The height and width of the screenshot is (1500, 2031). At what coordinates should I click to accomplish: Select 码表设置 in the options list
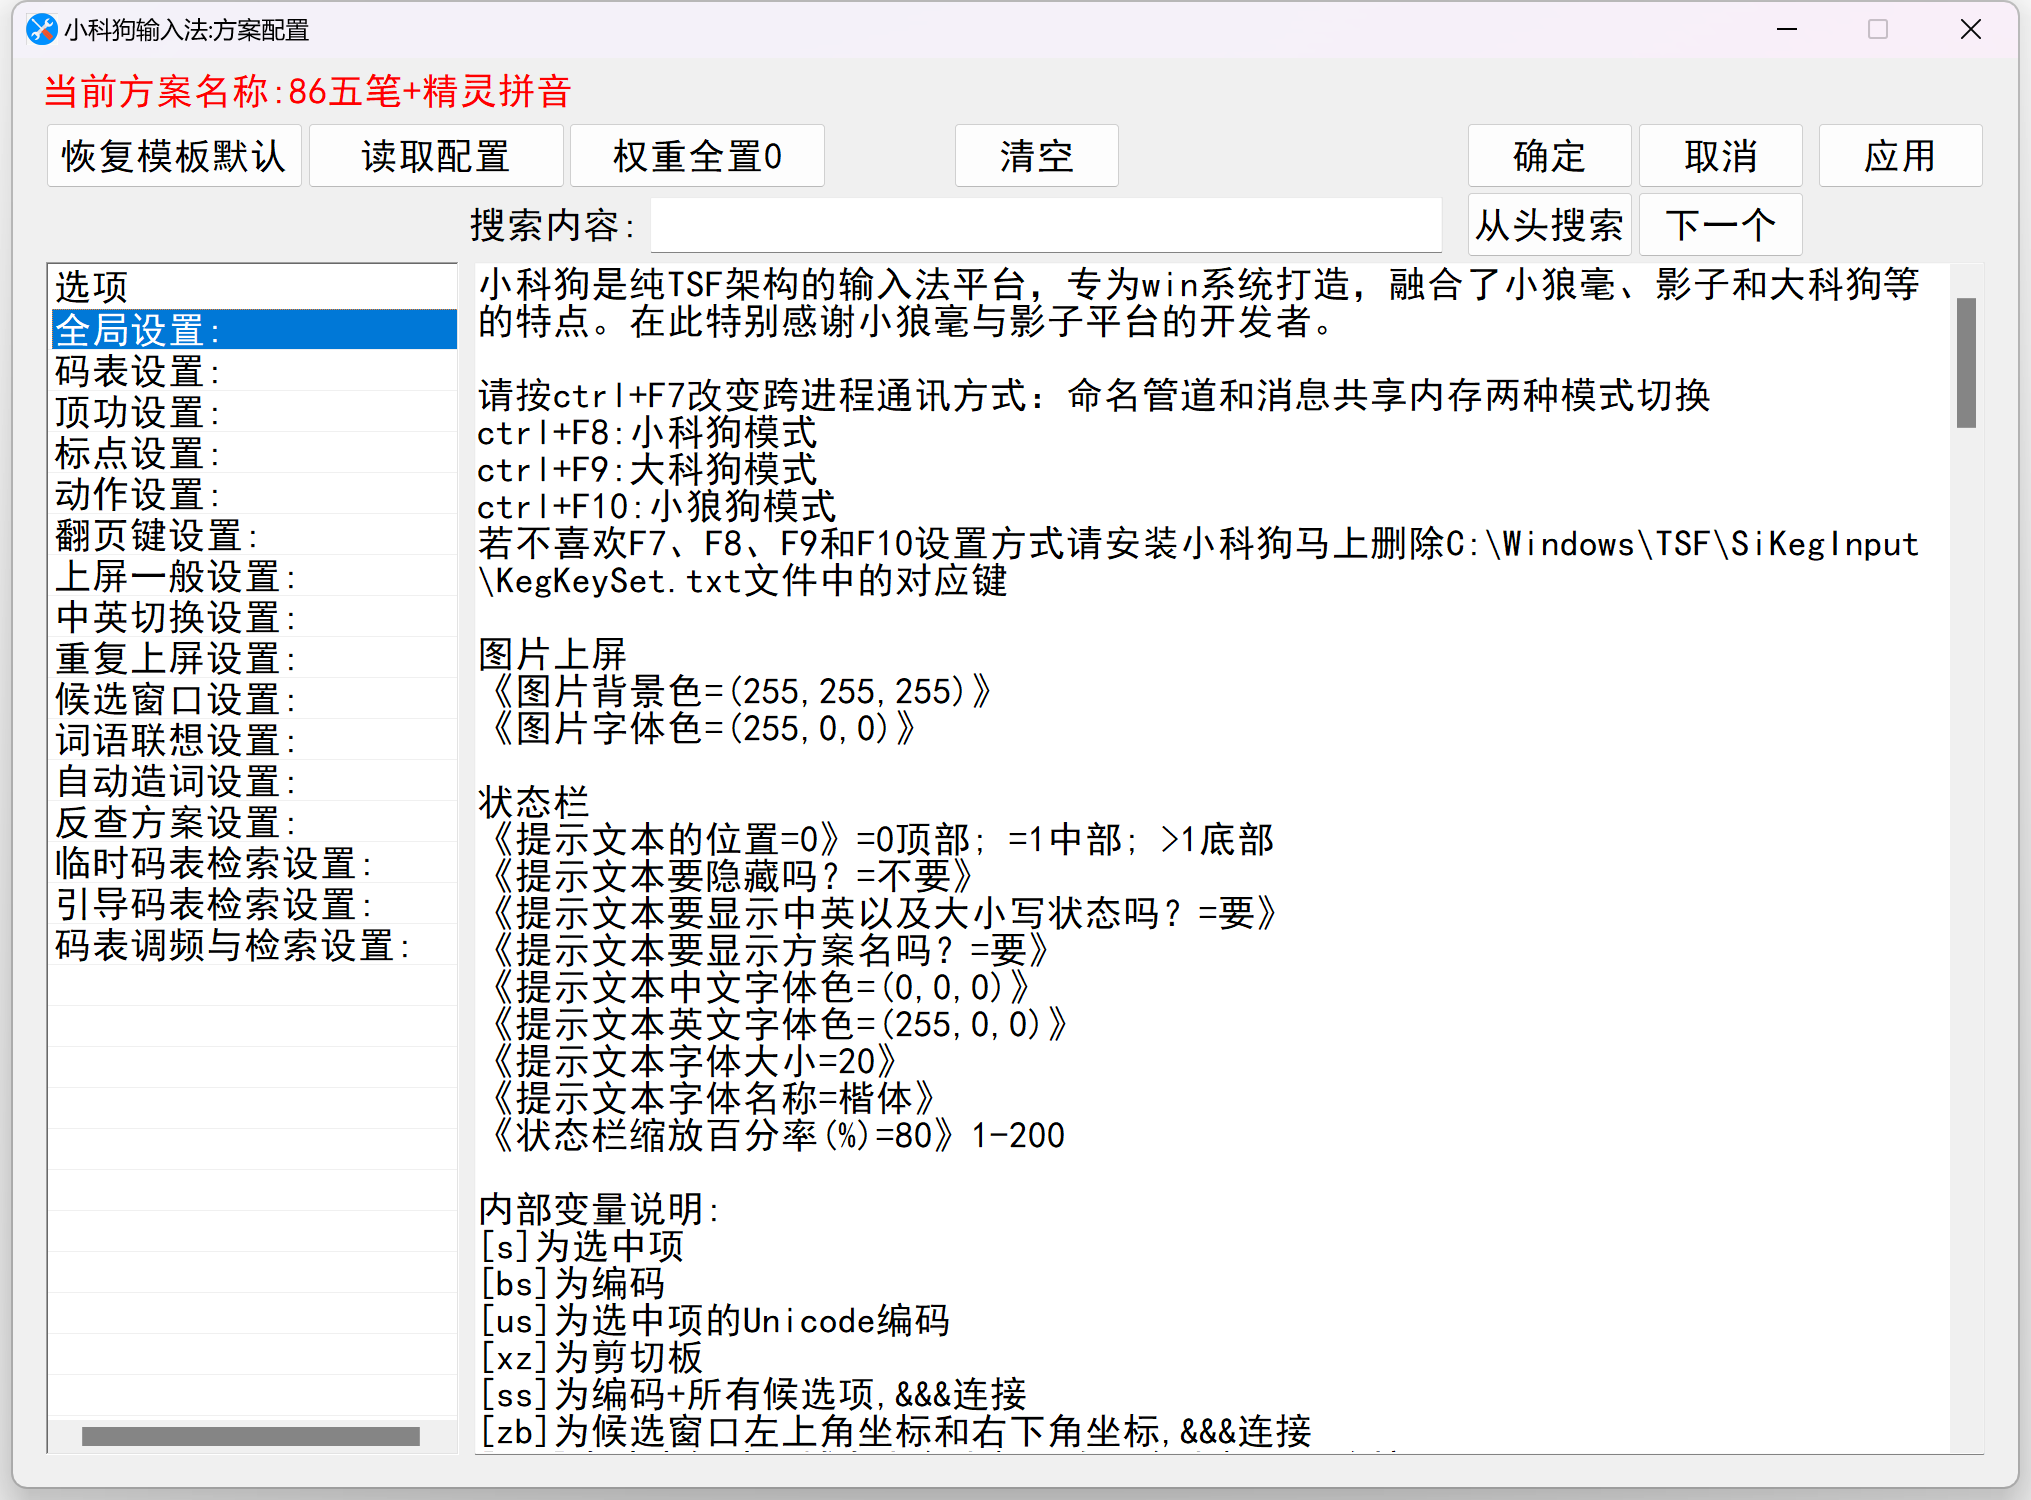[253, 370]
